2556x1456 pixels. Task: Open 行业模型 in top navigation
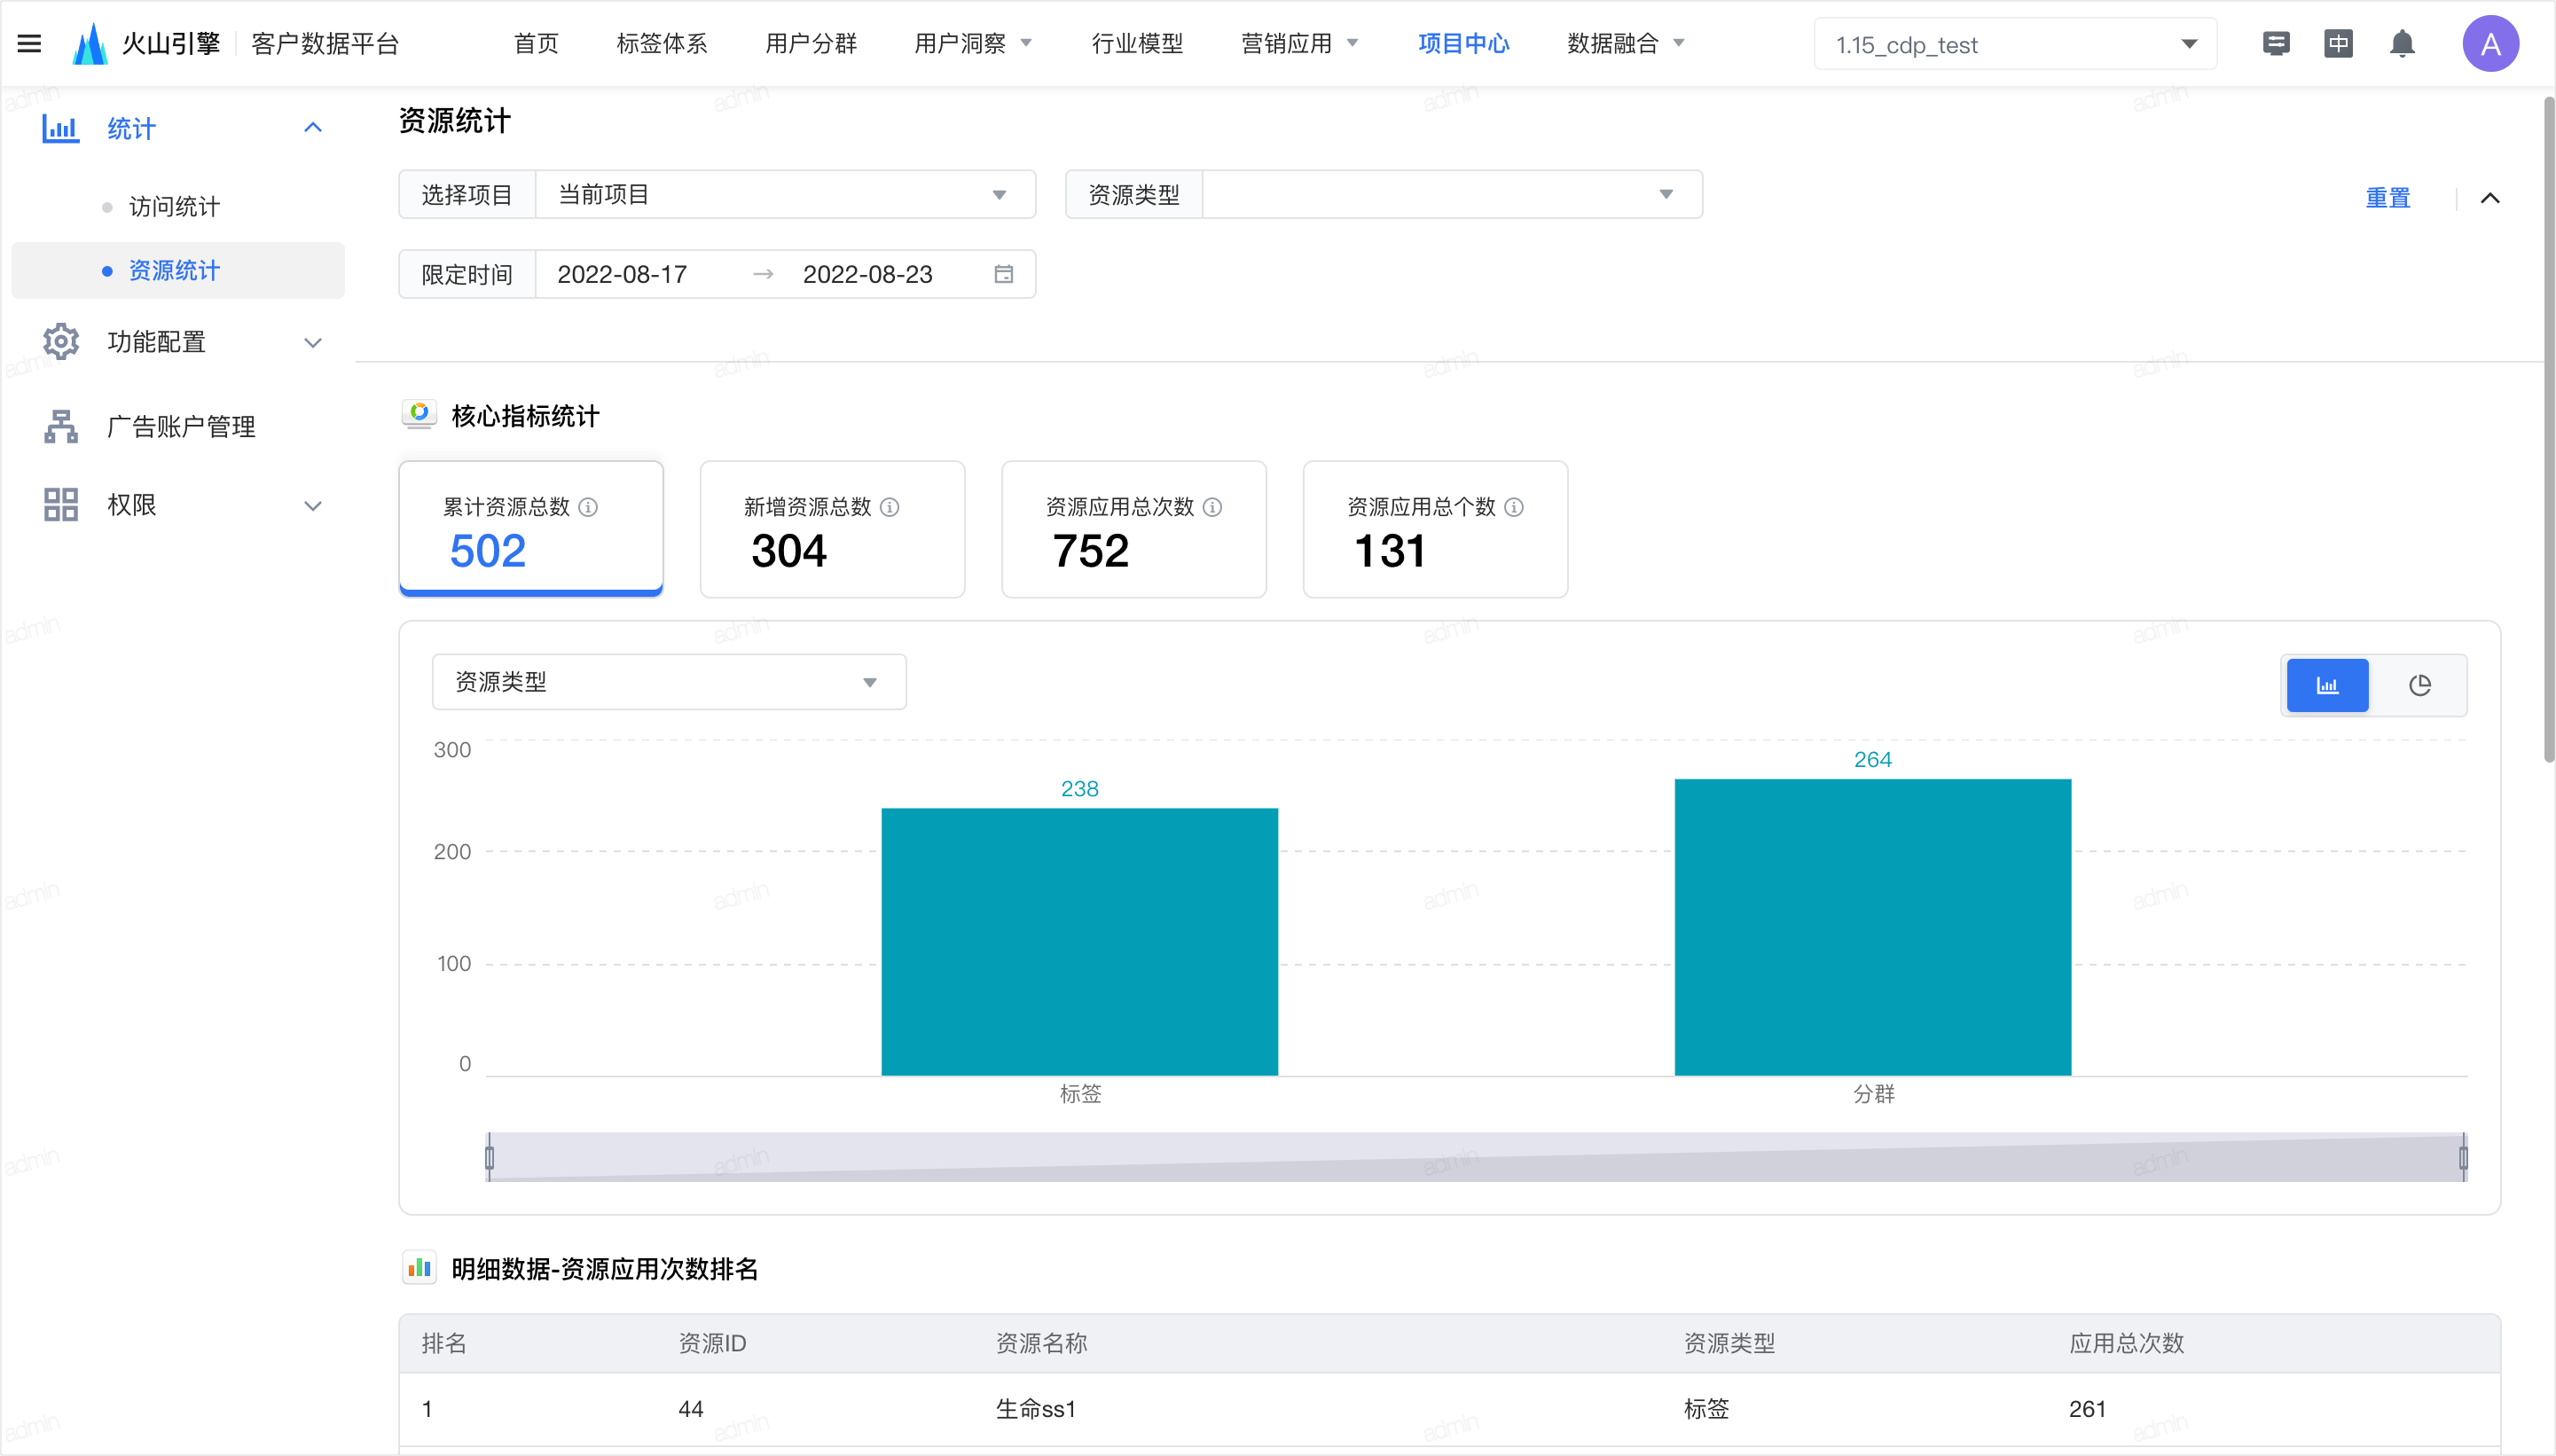pos(1137,43)
